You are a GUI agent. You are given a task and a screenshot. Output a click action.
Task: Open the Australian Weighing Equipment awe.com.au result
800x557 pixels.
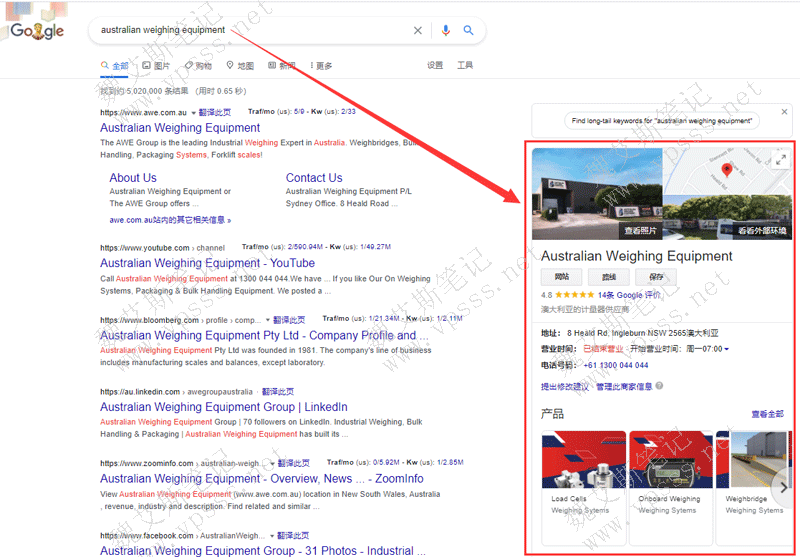click(x=180, y=128)
